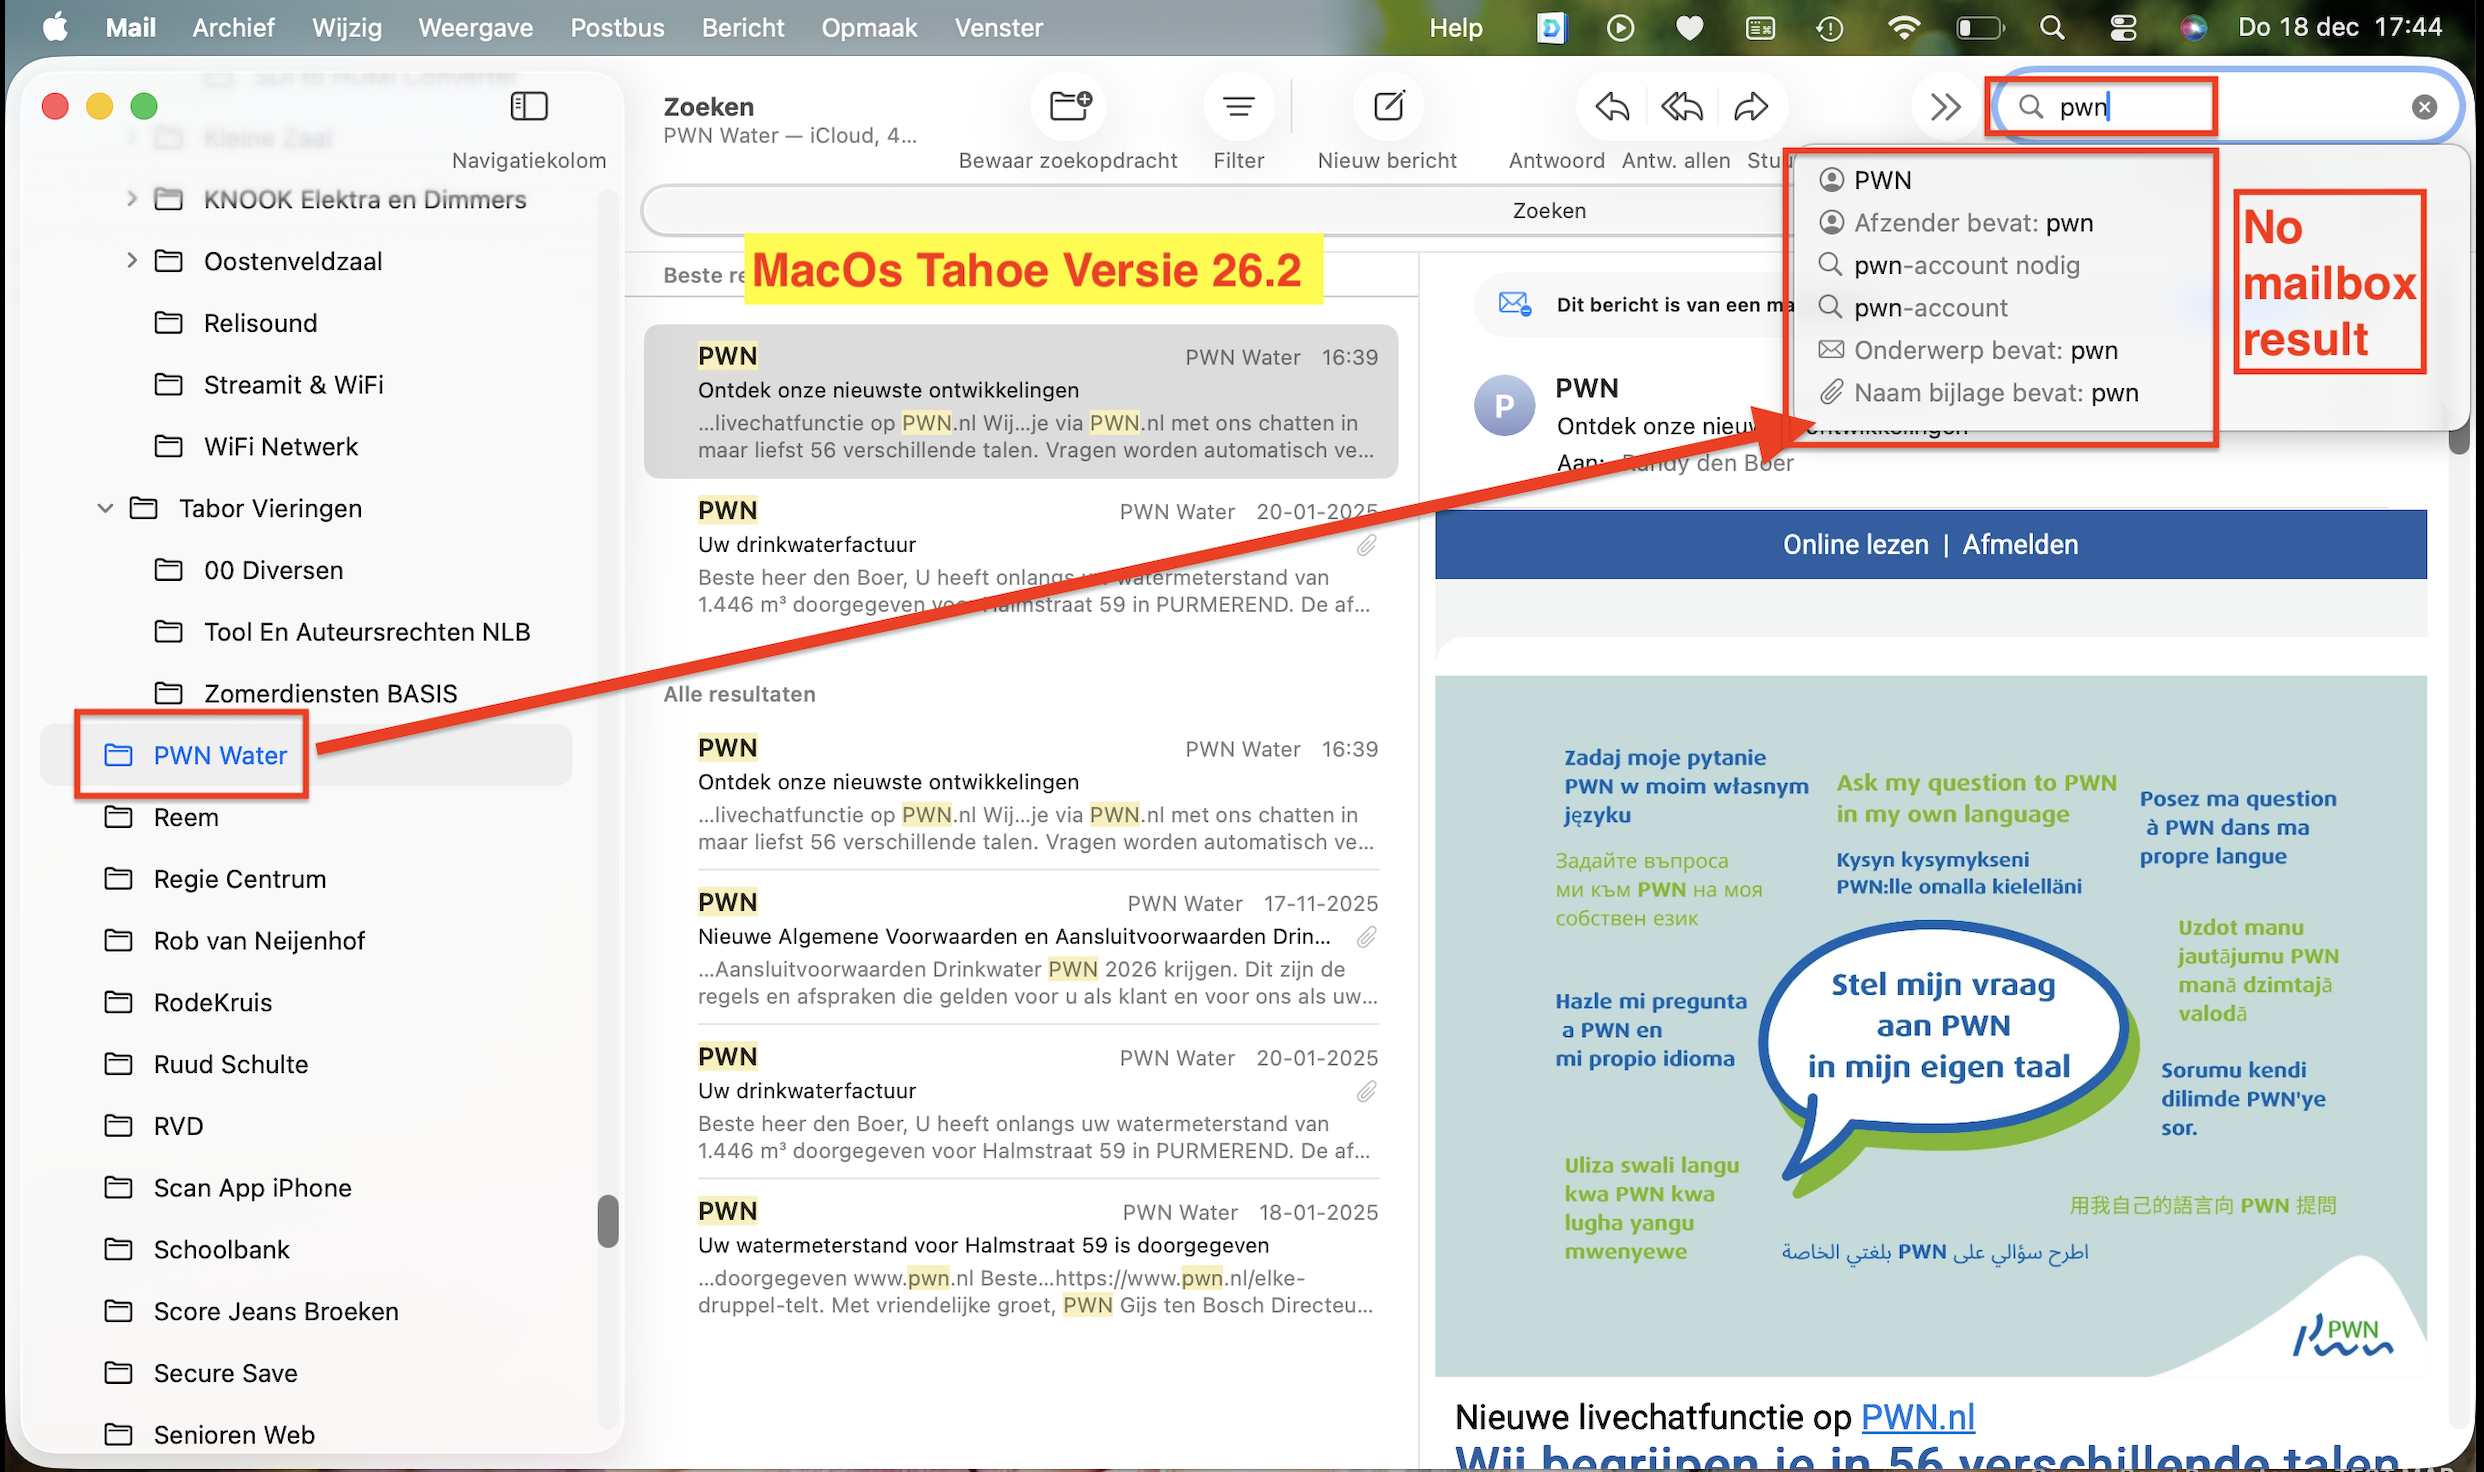Viewport: 2484px width, 1472px height.
Task: Click the sidebar scrollbar thumb
Action: click(608, 1220)
